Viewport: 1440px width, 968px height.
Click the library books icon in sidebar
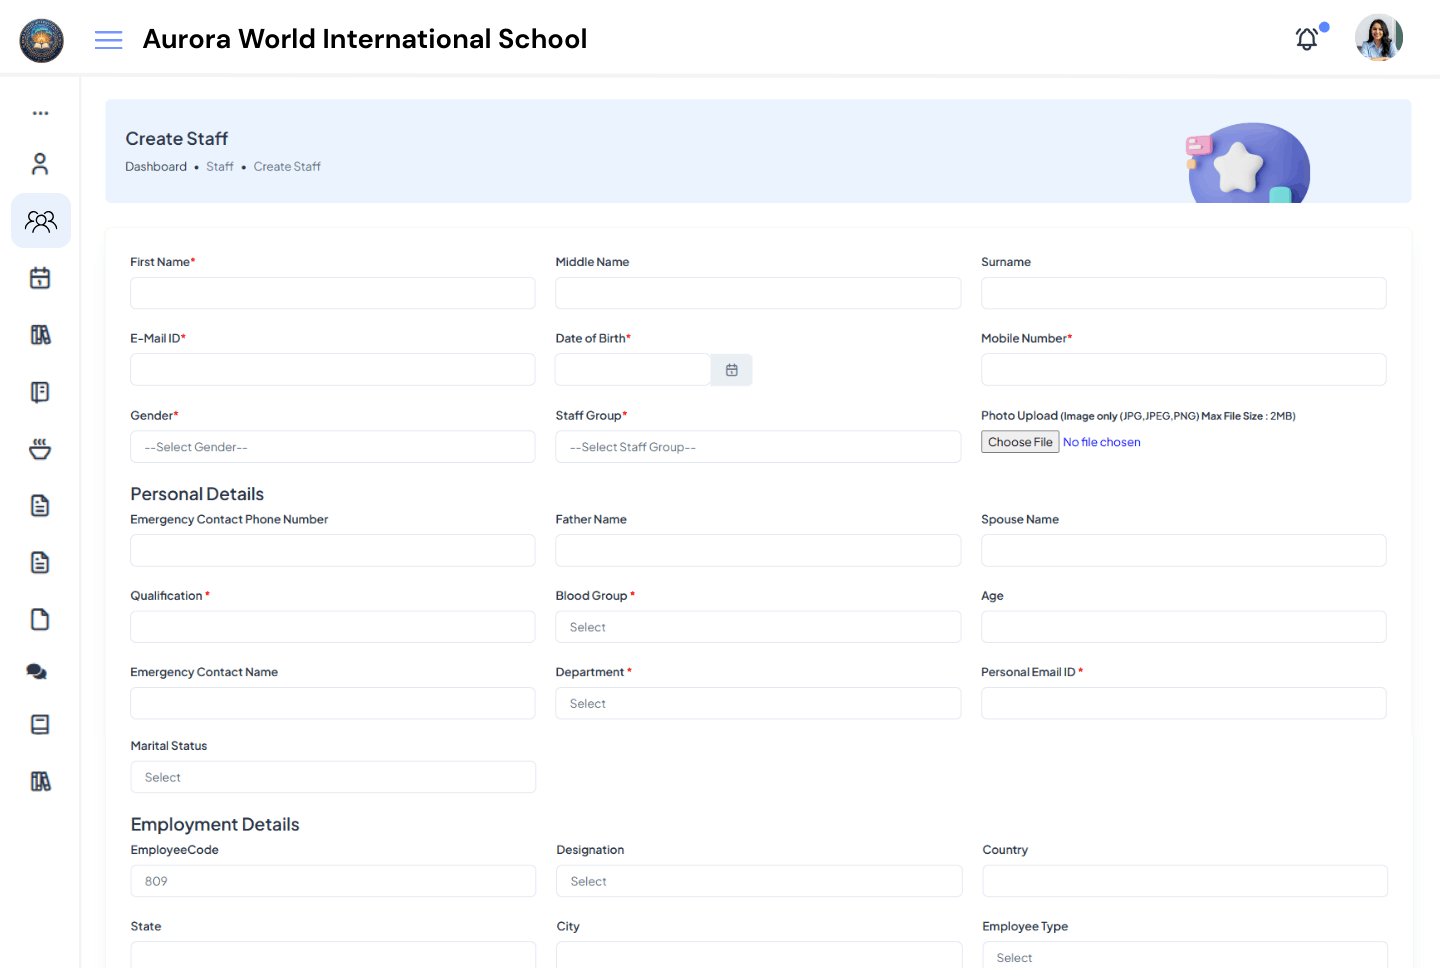[x=40, y=334]
